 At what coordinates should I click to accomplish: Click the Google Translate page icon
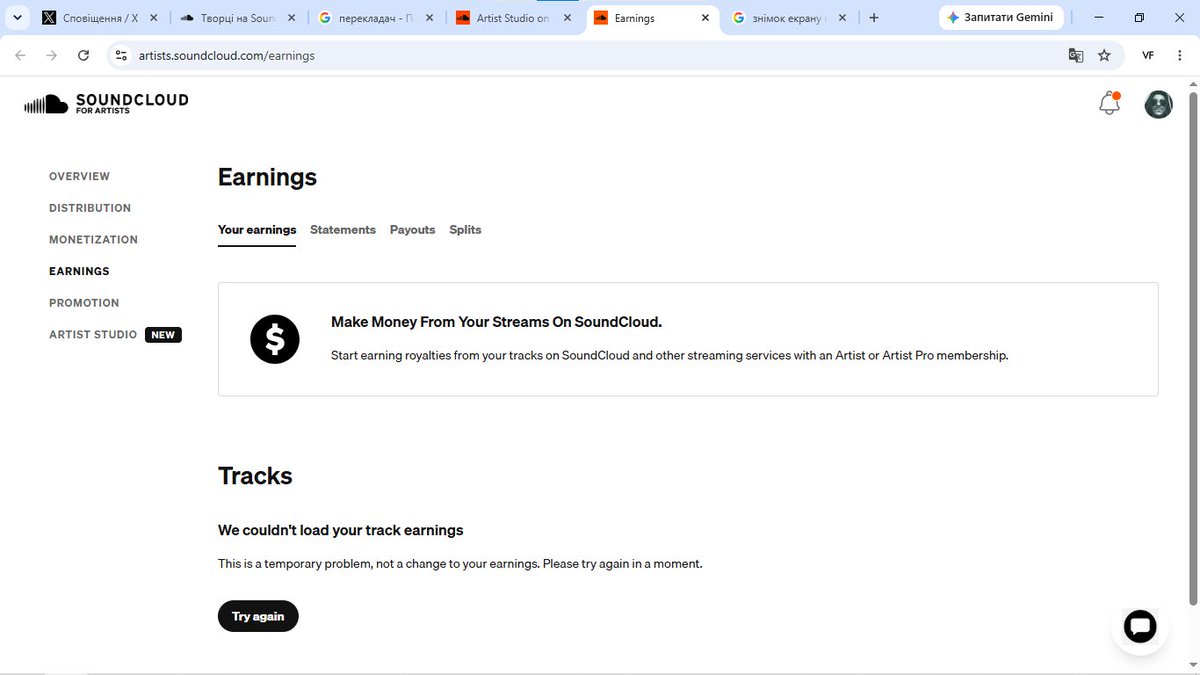pyautogui.click(x=1076, y=56)
